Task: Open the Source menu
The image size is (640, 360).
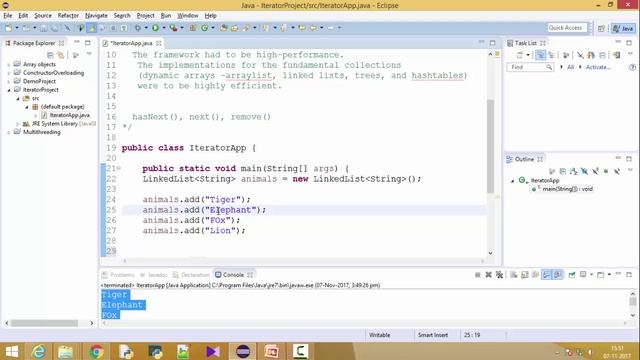Action: point(43,16)
